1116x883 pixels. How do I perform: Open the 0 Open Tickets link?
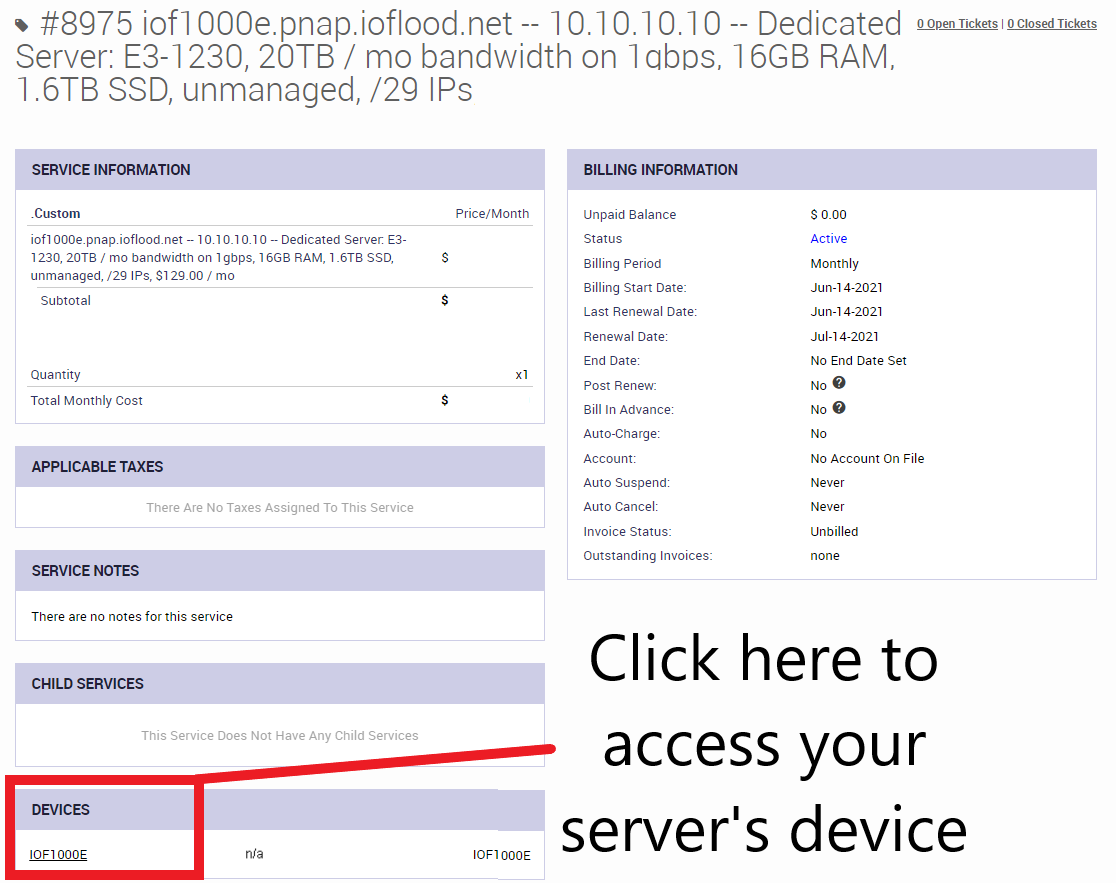956,23
